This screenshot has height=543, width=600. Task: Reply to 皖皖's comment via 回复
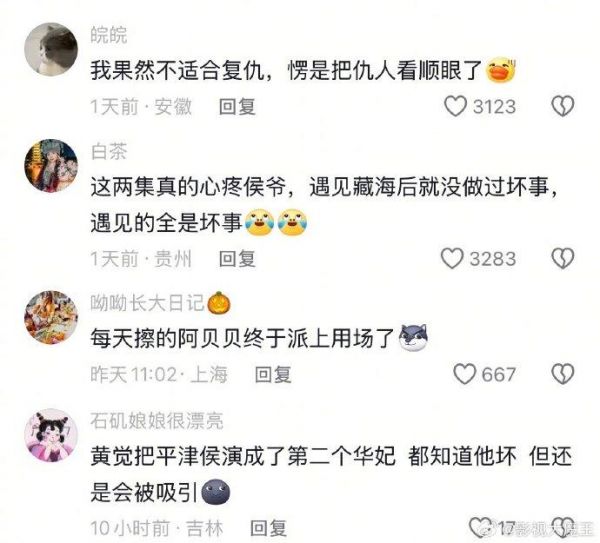[237, 106]
